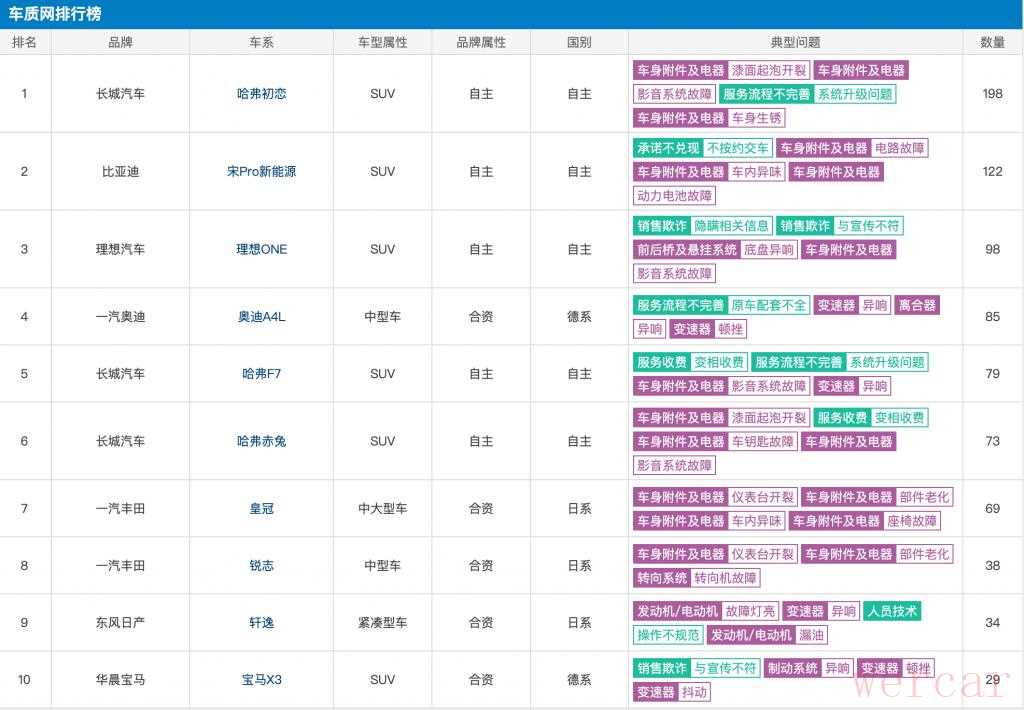Select the 座椅故障 issue tag
Screen dimensions: 1024x710
coord(912,521)
